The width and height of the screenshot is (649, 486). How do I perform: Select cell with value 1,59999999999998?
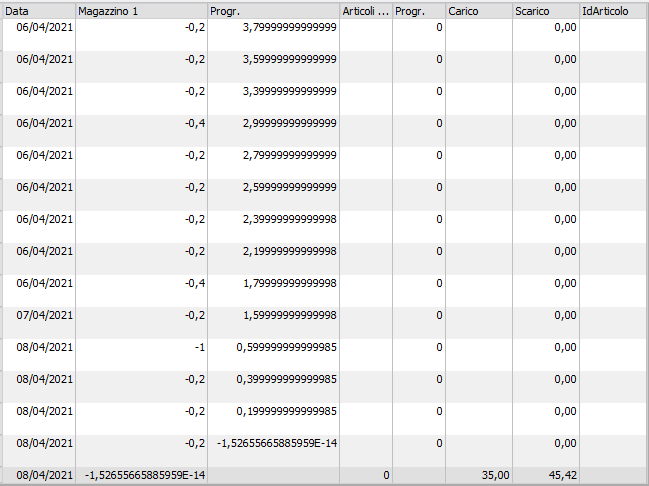point(274,322)
